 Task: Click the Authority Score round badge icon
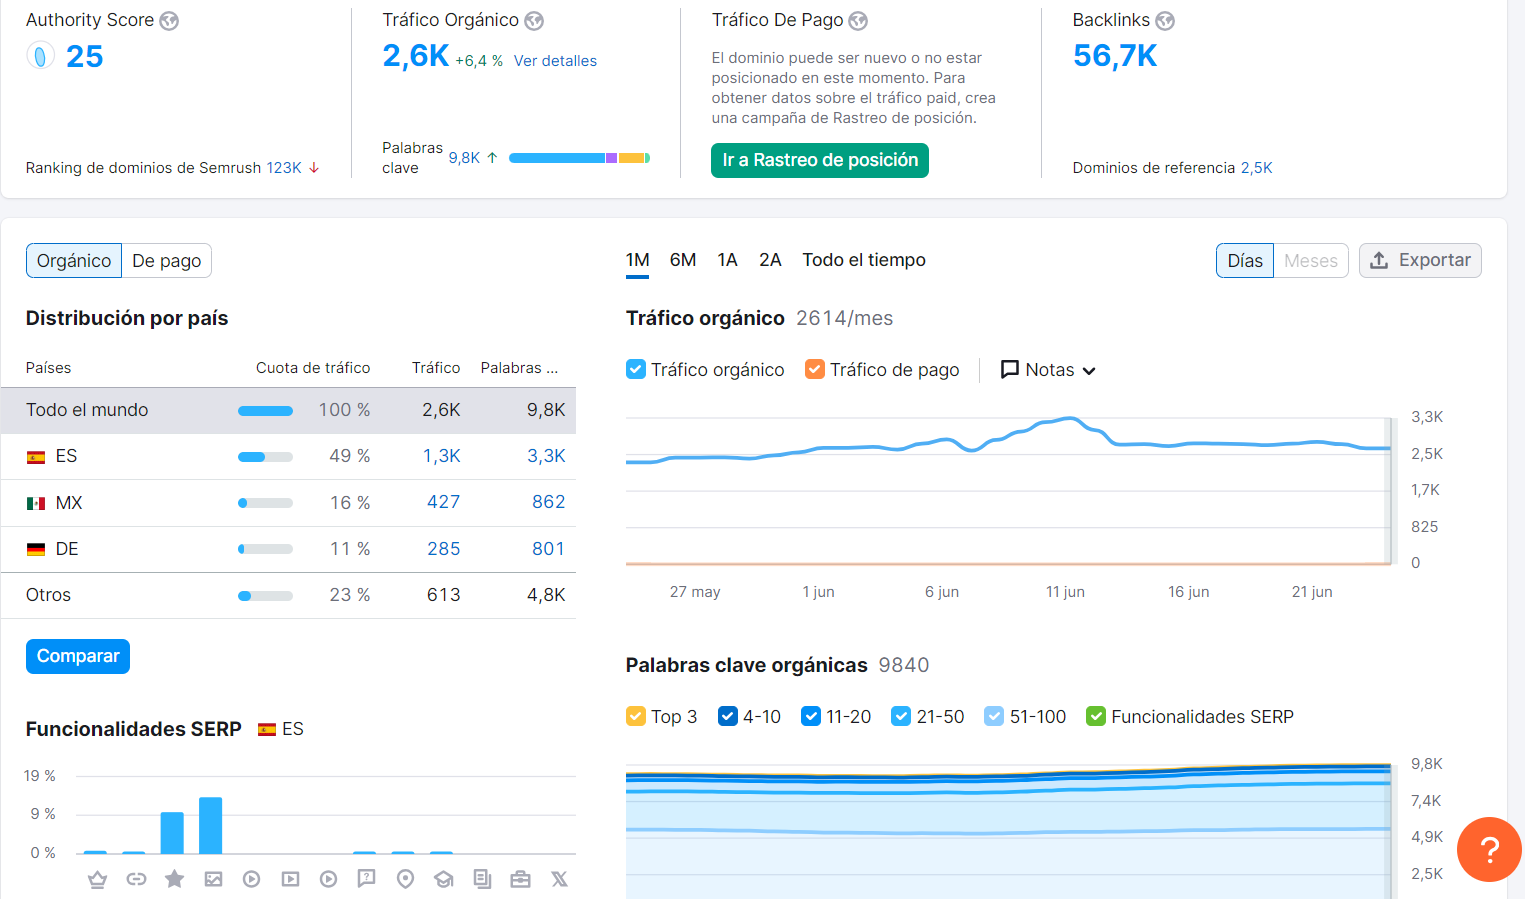click(x=40, y=56)
